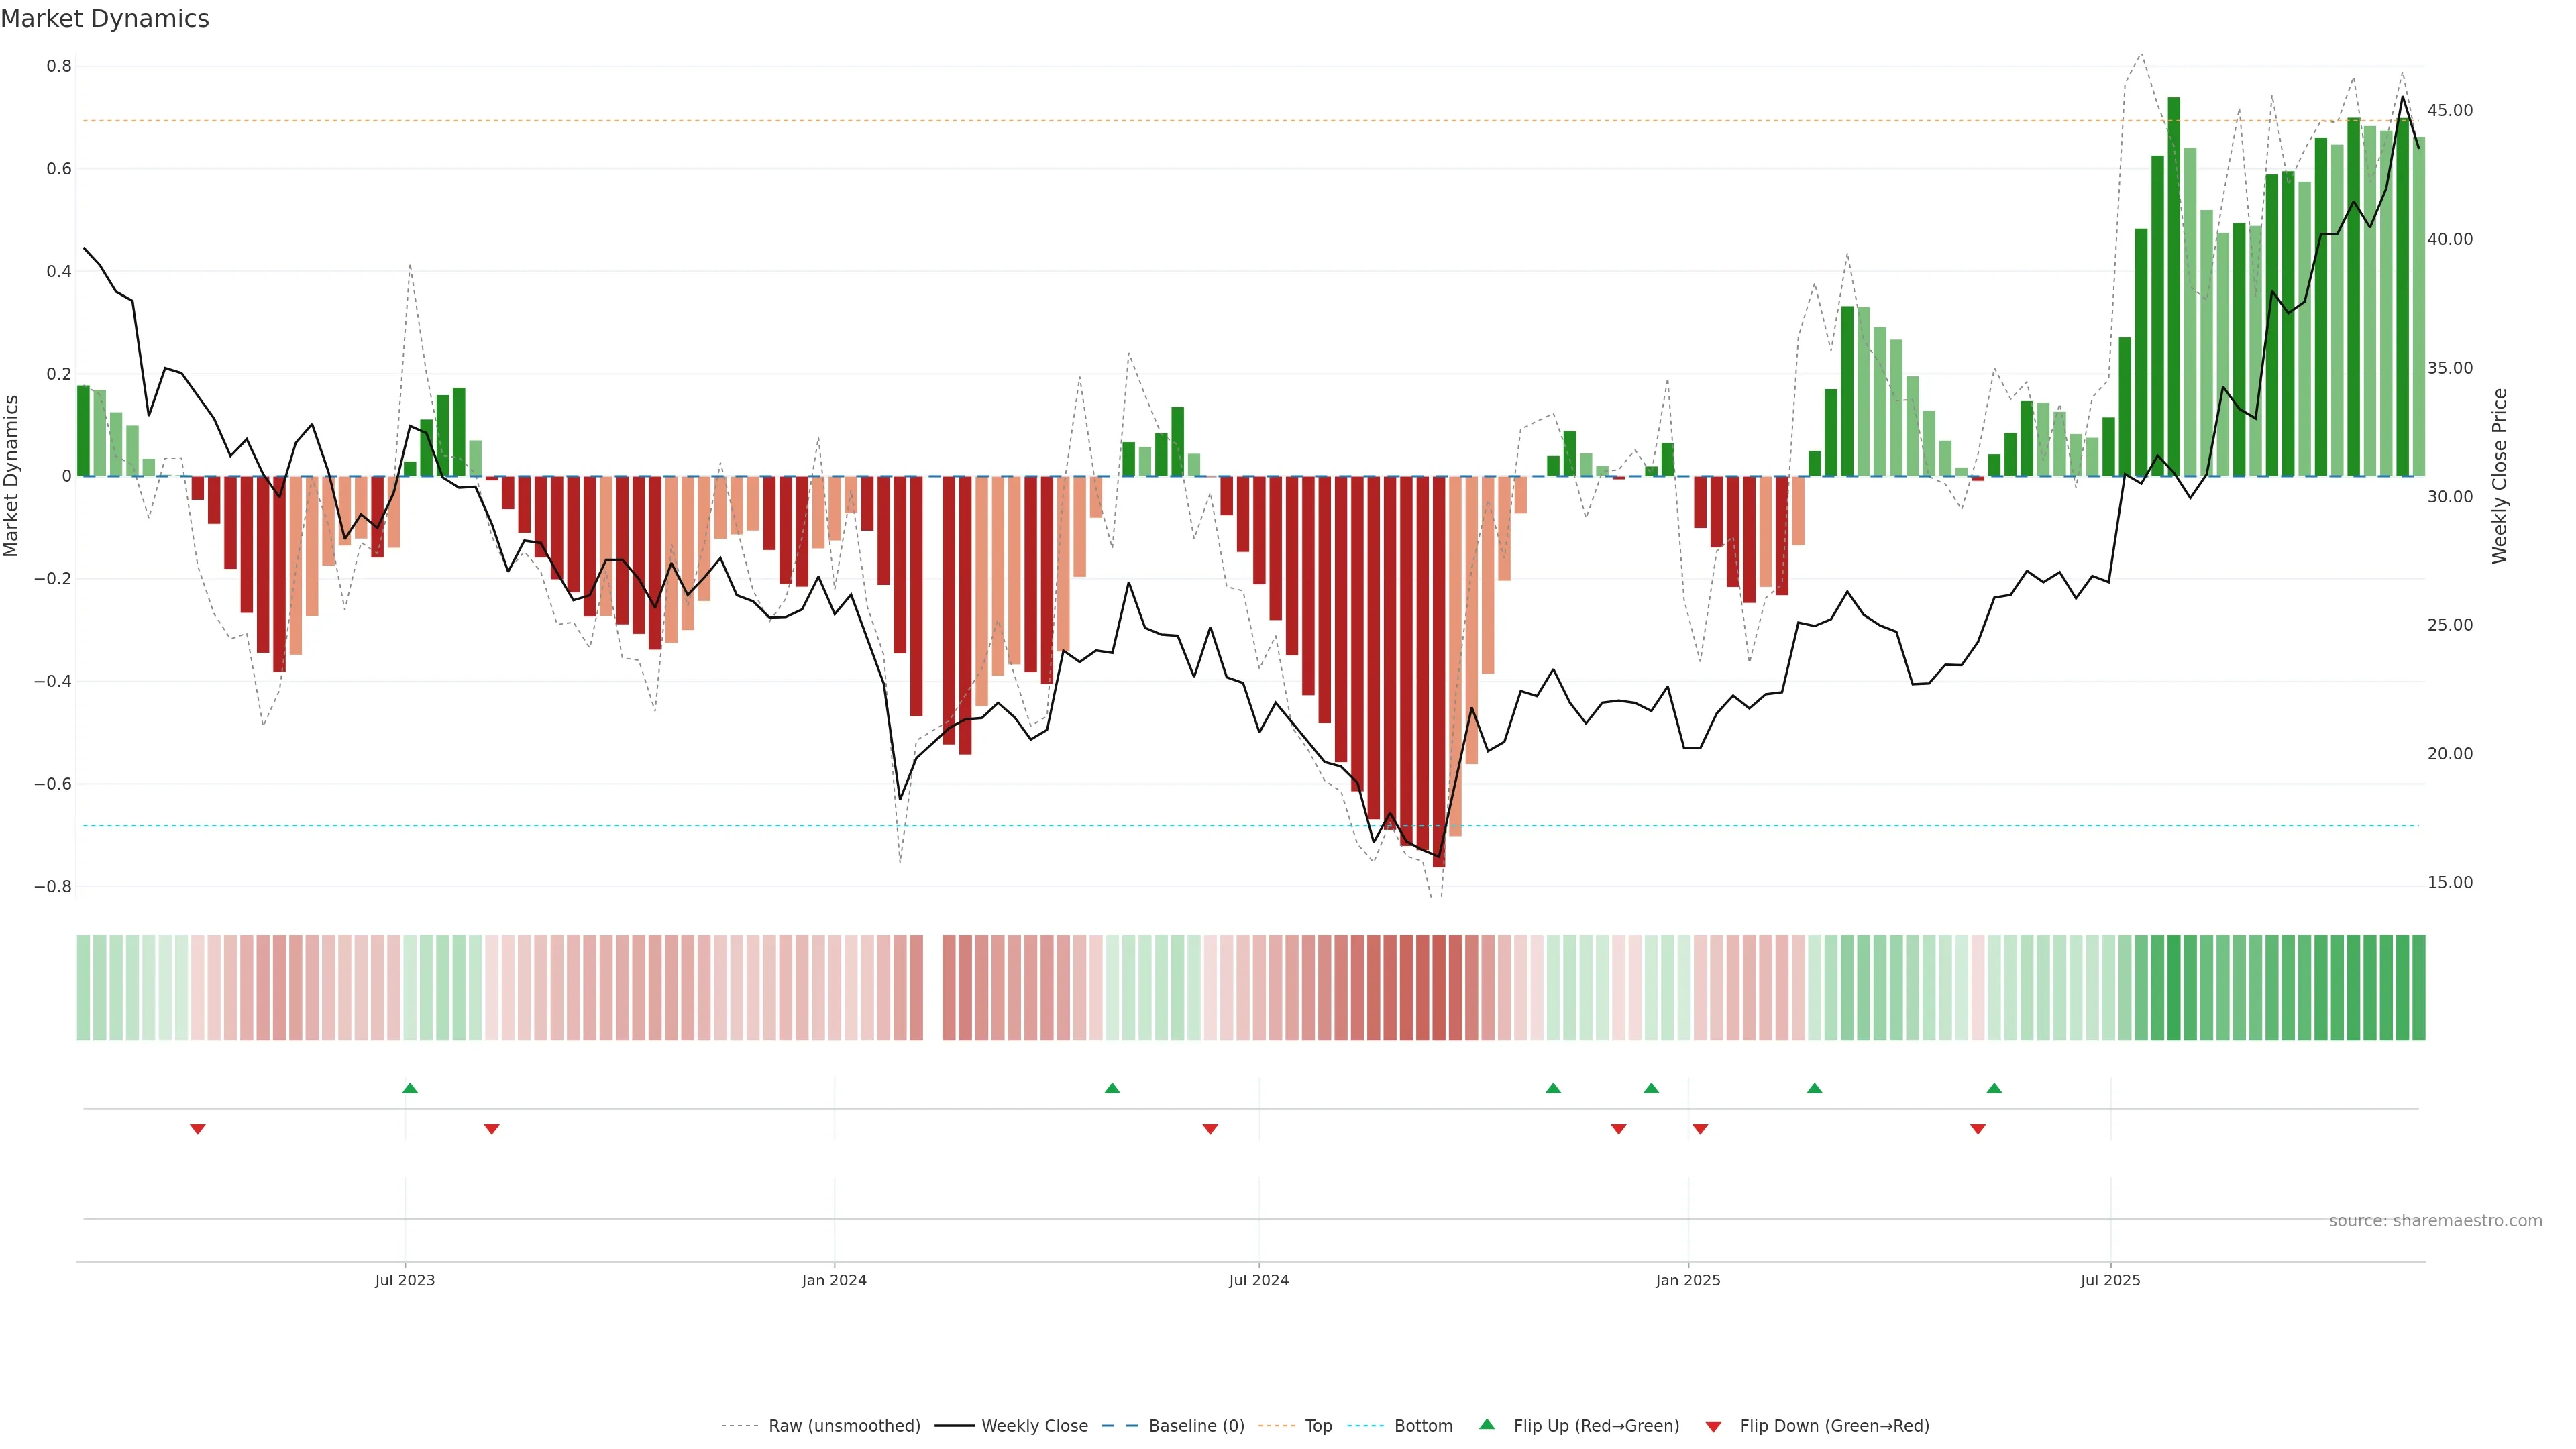Click the last green Flip Up marker
Viewport: 2576px width, 1449px height.
pos(1994,1088)
